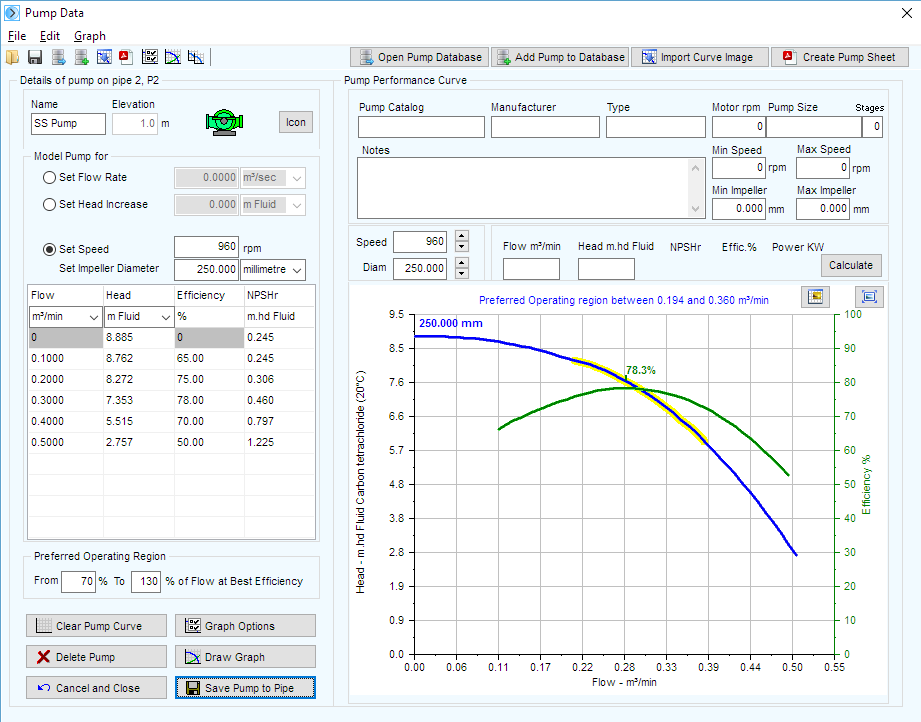Click the Max Impeller mm field
Screen dimensions: 921x722
(x=822, y=209)
